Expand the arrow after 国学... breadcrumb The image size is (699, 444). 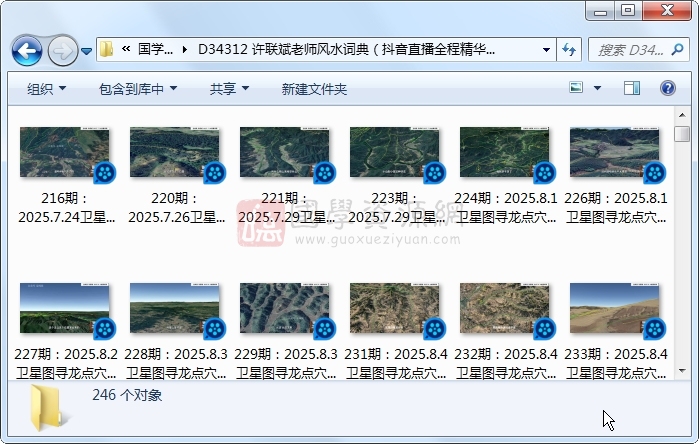[185, 49]
